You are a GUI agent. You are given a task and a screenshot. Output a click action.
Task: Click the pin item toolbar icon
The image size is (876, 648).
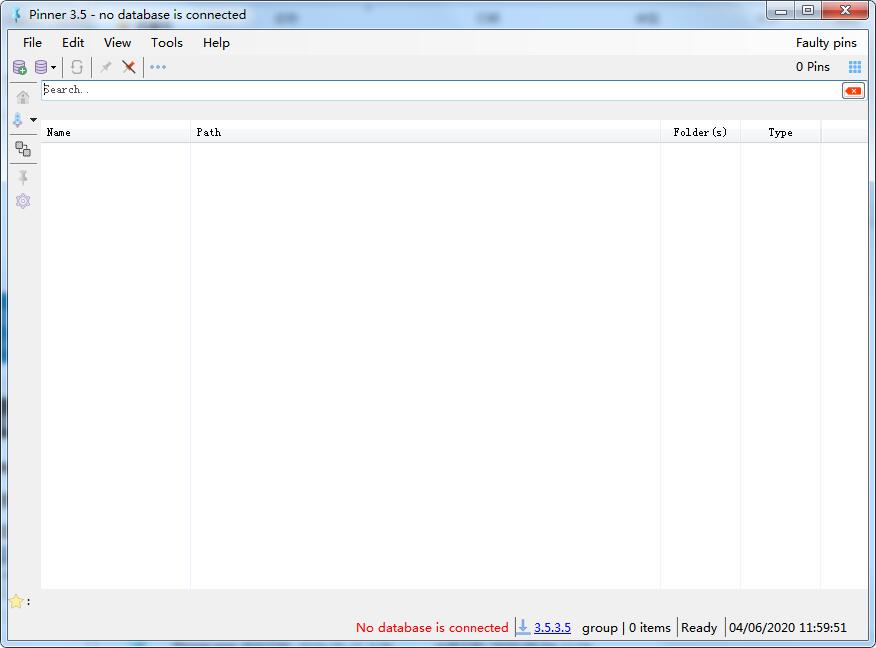[106, 68]
